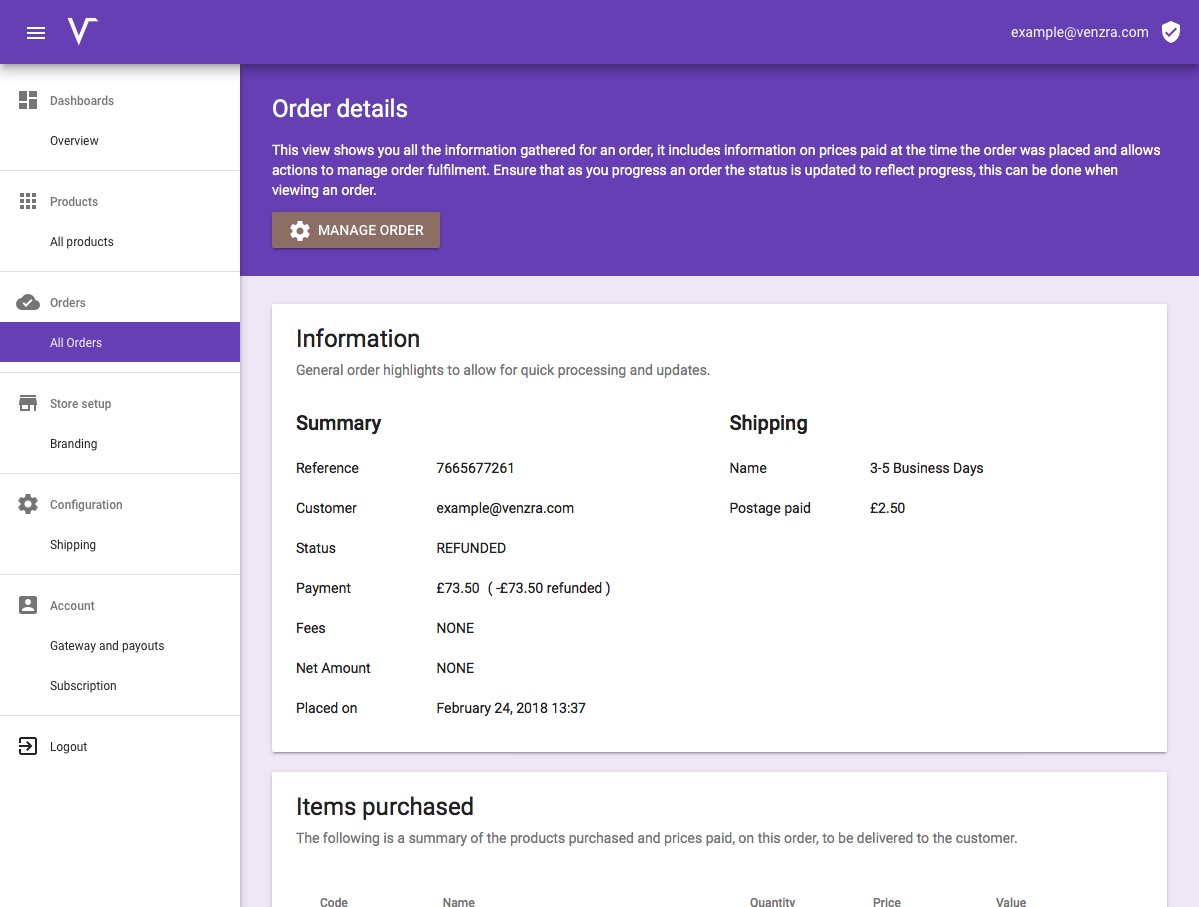Click the MANAGE ORDER button
This screenshot has height=907, width=1199.
coord(356,230)
